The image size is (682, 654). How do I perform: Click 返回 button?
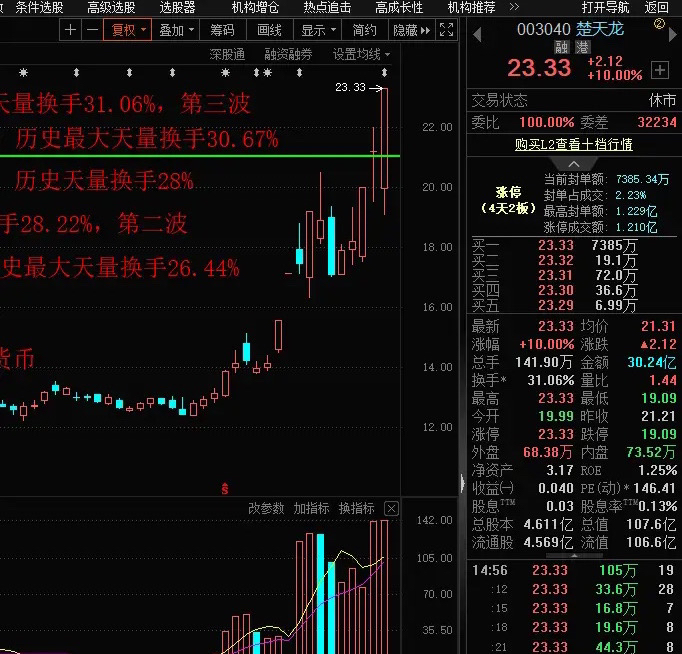pos(657,7)
